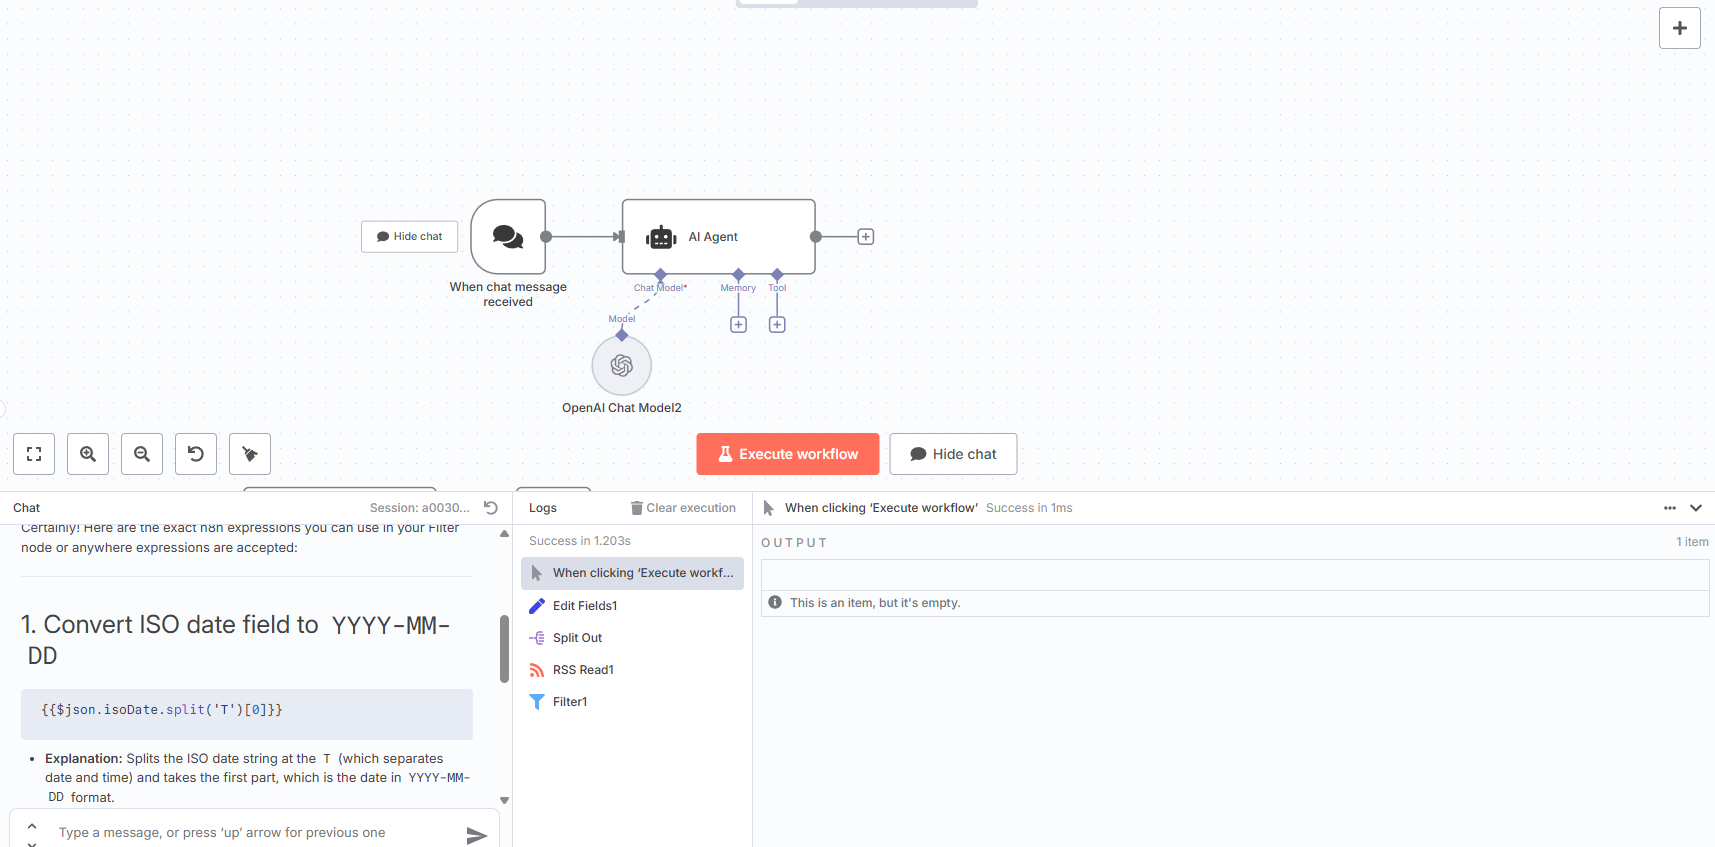Click the Hide chat button beside Execute
This screenshot has height=847, width=1715.
953,454
